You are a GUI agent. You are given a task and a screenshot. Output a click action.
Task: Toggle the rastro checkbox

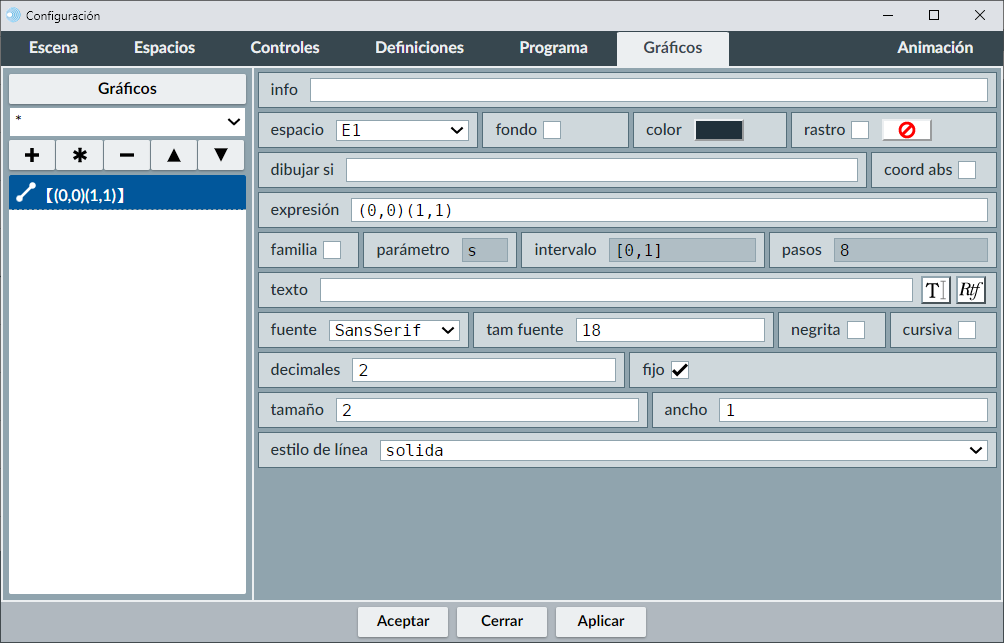[860, 130]
